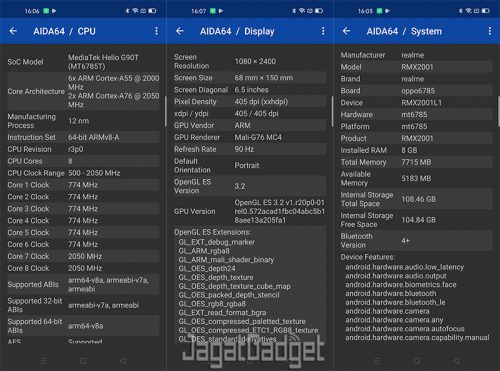
Task: Select Total Memory value 7715 MB
Action: pyautogui.click(x=416, y=162)
